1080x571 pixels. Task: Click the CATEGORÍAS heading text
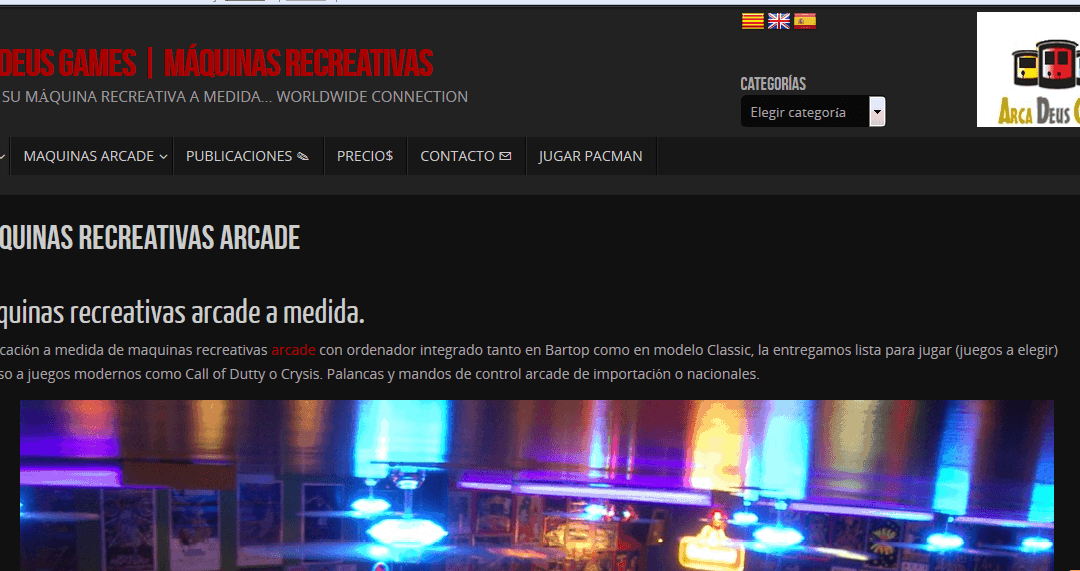click(773, 84)
